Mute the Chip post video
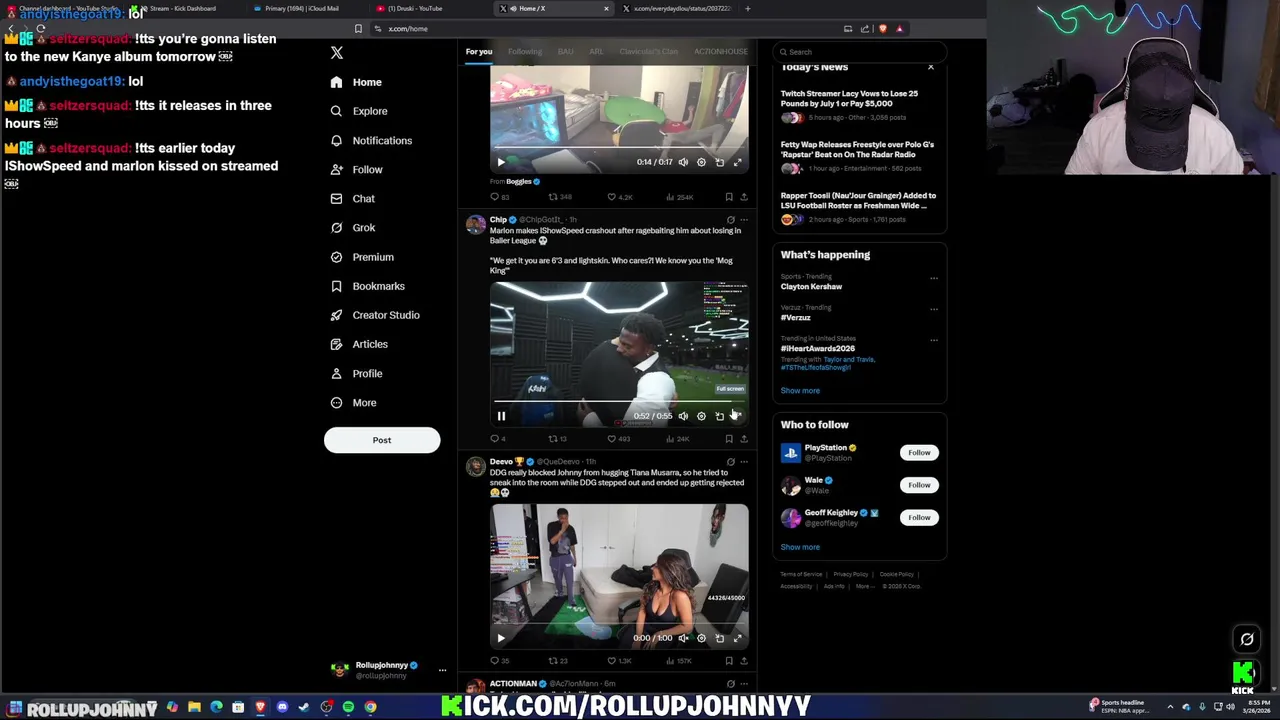The image size is (1280, 720). tap(683, 416)
